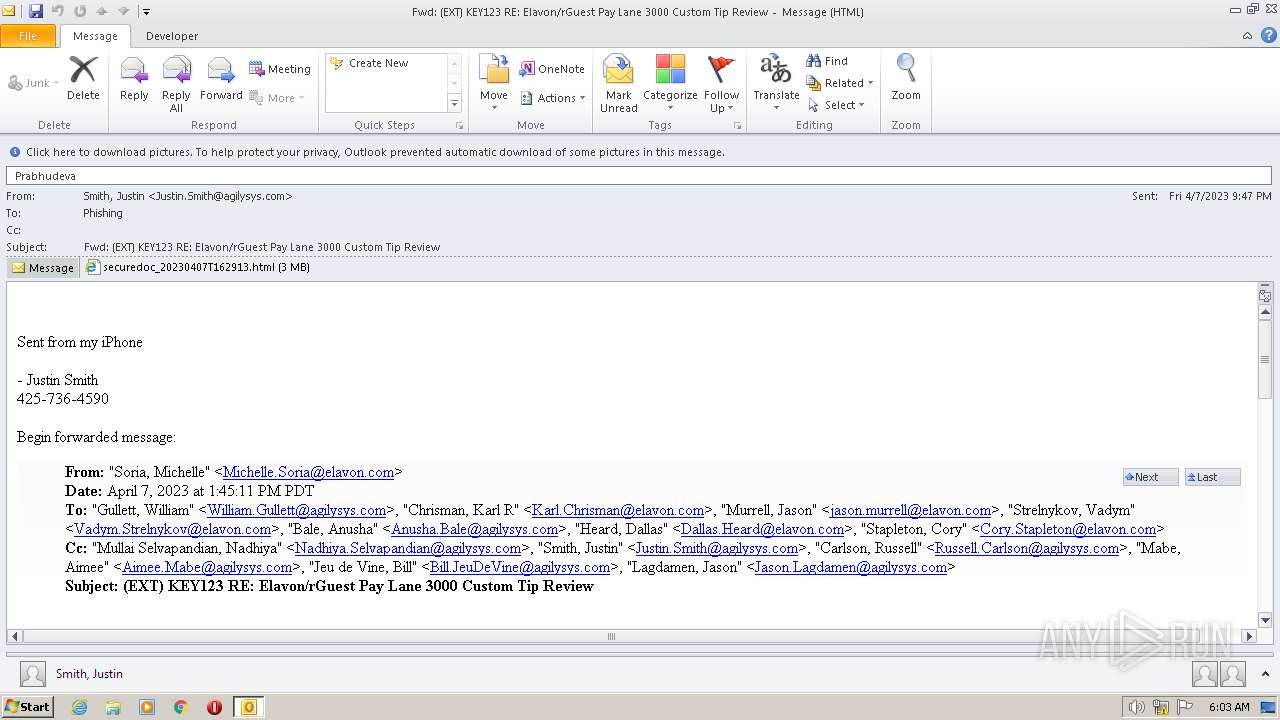This screenshot has width=1280, height=720.
Task: Save the message via quick access toolbar
Action: coord(36,11)
